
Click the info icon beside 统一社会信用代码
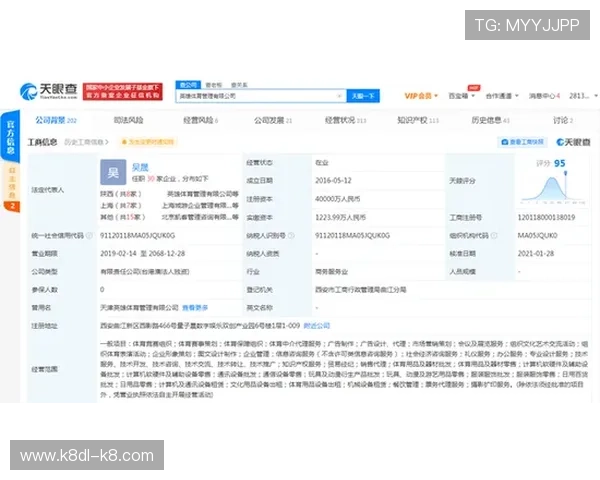tap(89, 235)
